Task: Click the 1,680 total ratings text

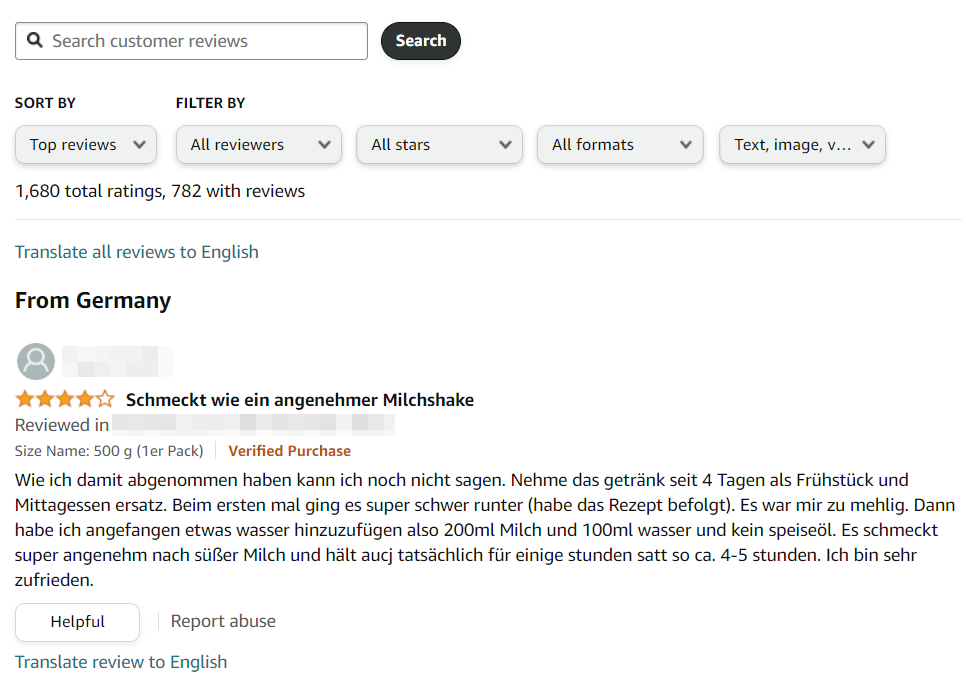Action: click(x=160, y=191)
